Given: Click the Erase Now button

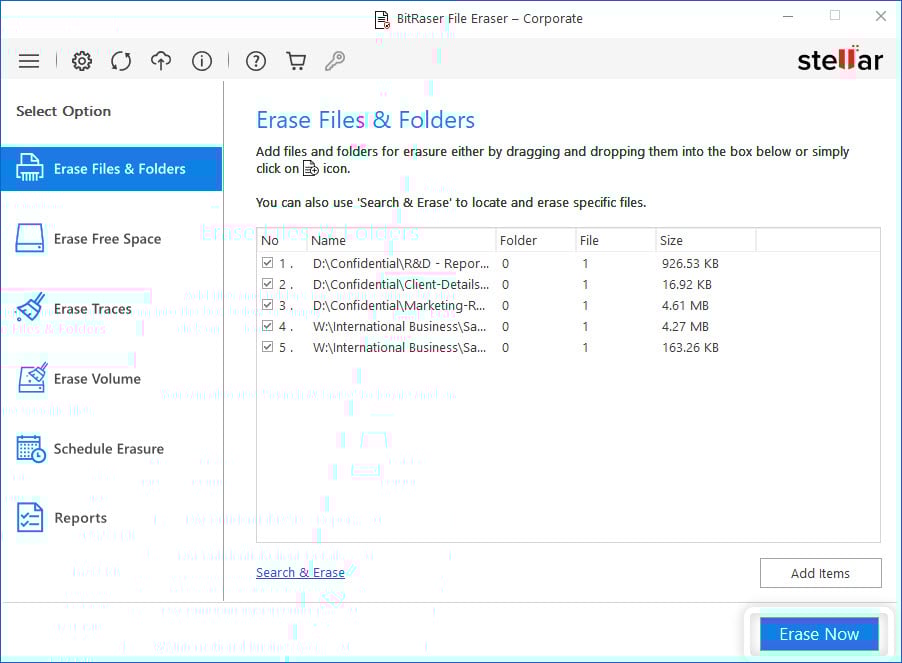Looking at the screenshot, I should pyautogui.click(x=819, y=634).
